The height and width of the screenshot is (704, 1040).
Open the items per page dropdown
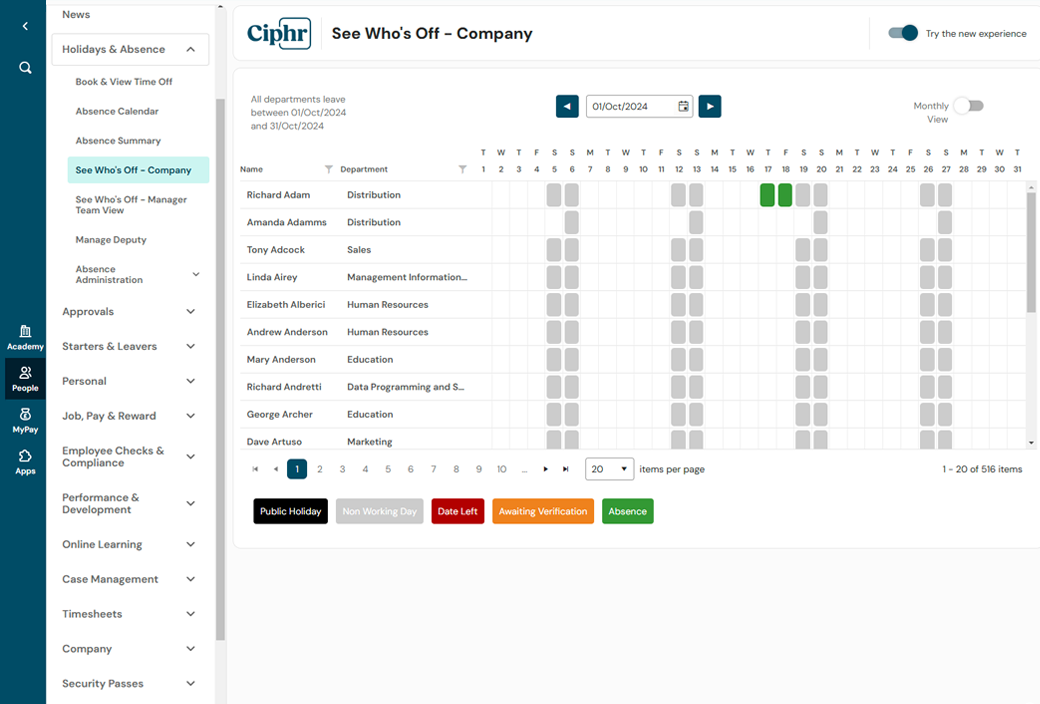point(609,468)
